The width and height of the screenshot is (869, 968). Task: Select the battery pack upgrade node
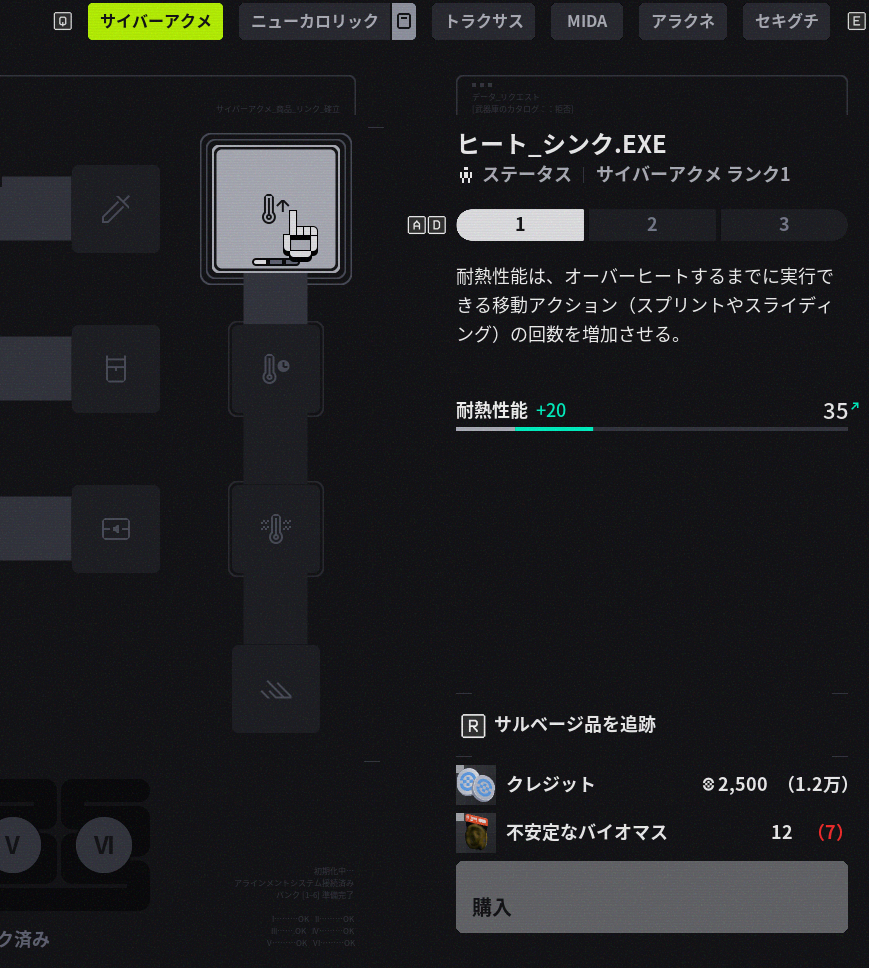[116, 529]
